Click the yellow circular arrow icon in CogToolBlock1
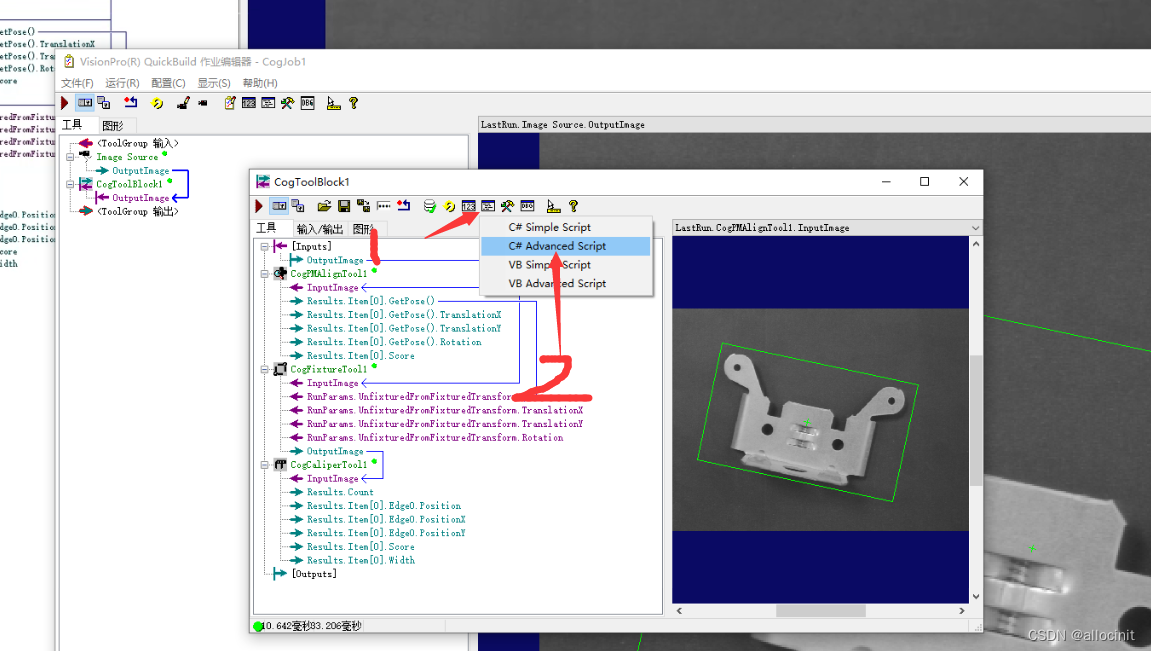The width and height of the screenshot is (1151, 651). [x=449, y=206]
